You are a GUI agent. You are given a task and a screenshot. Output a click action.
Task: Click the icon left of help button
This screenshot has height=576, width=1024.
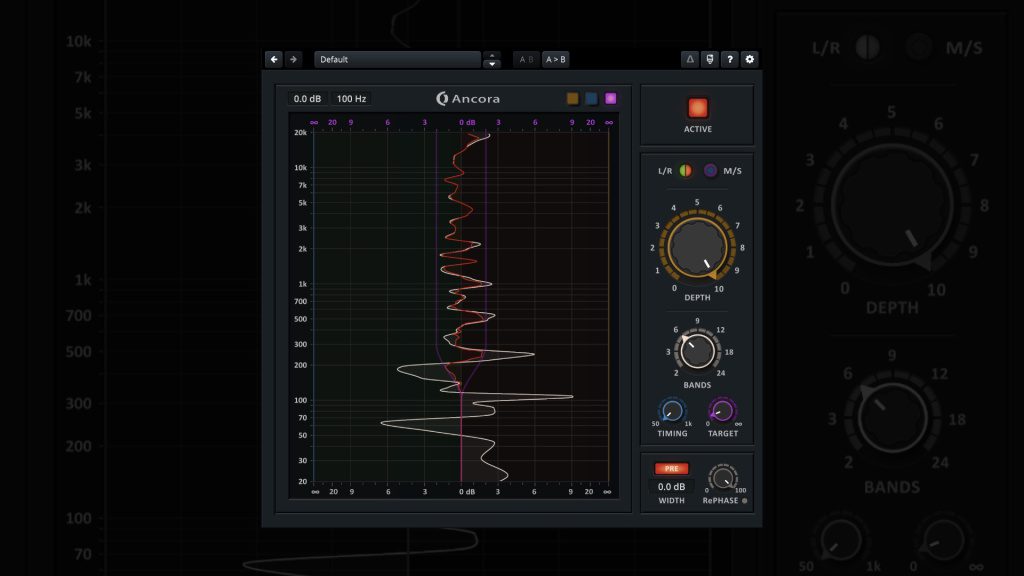[x=710, y=59]
